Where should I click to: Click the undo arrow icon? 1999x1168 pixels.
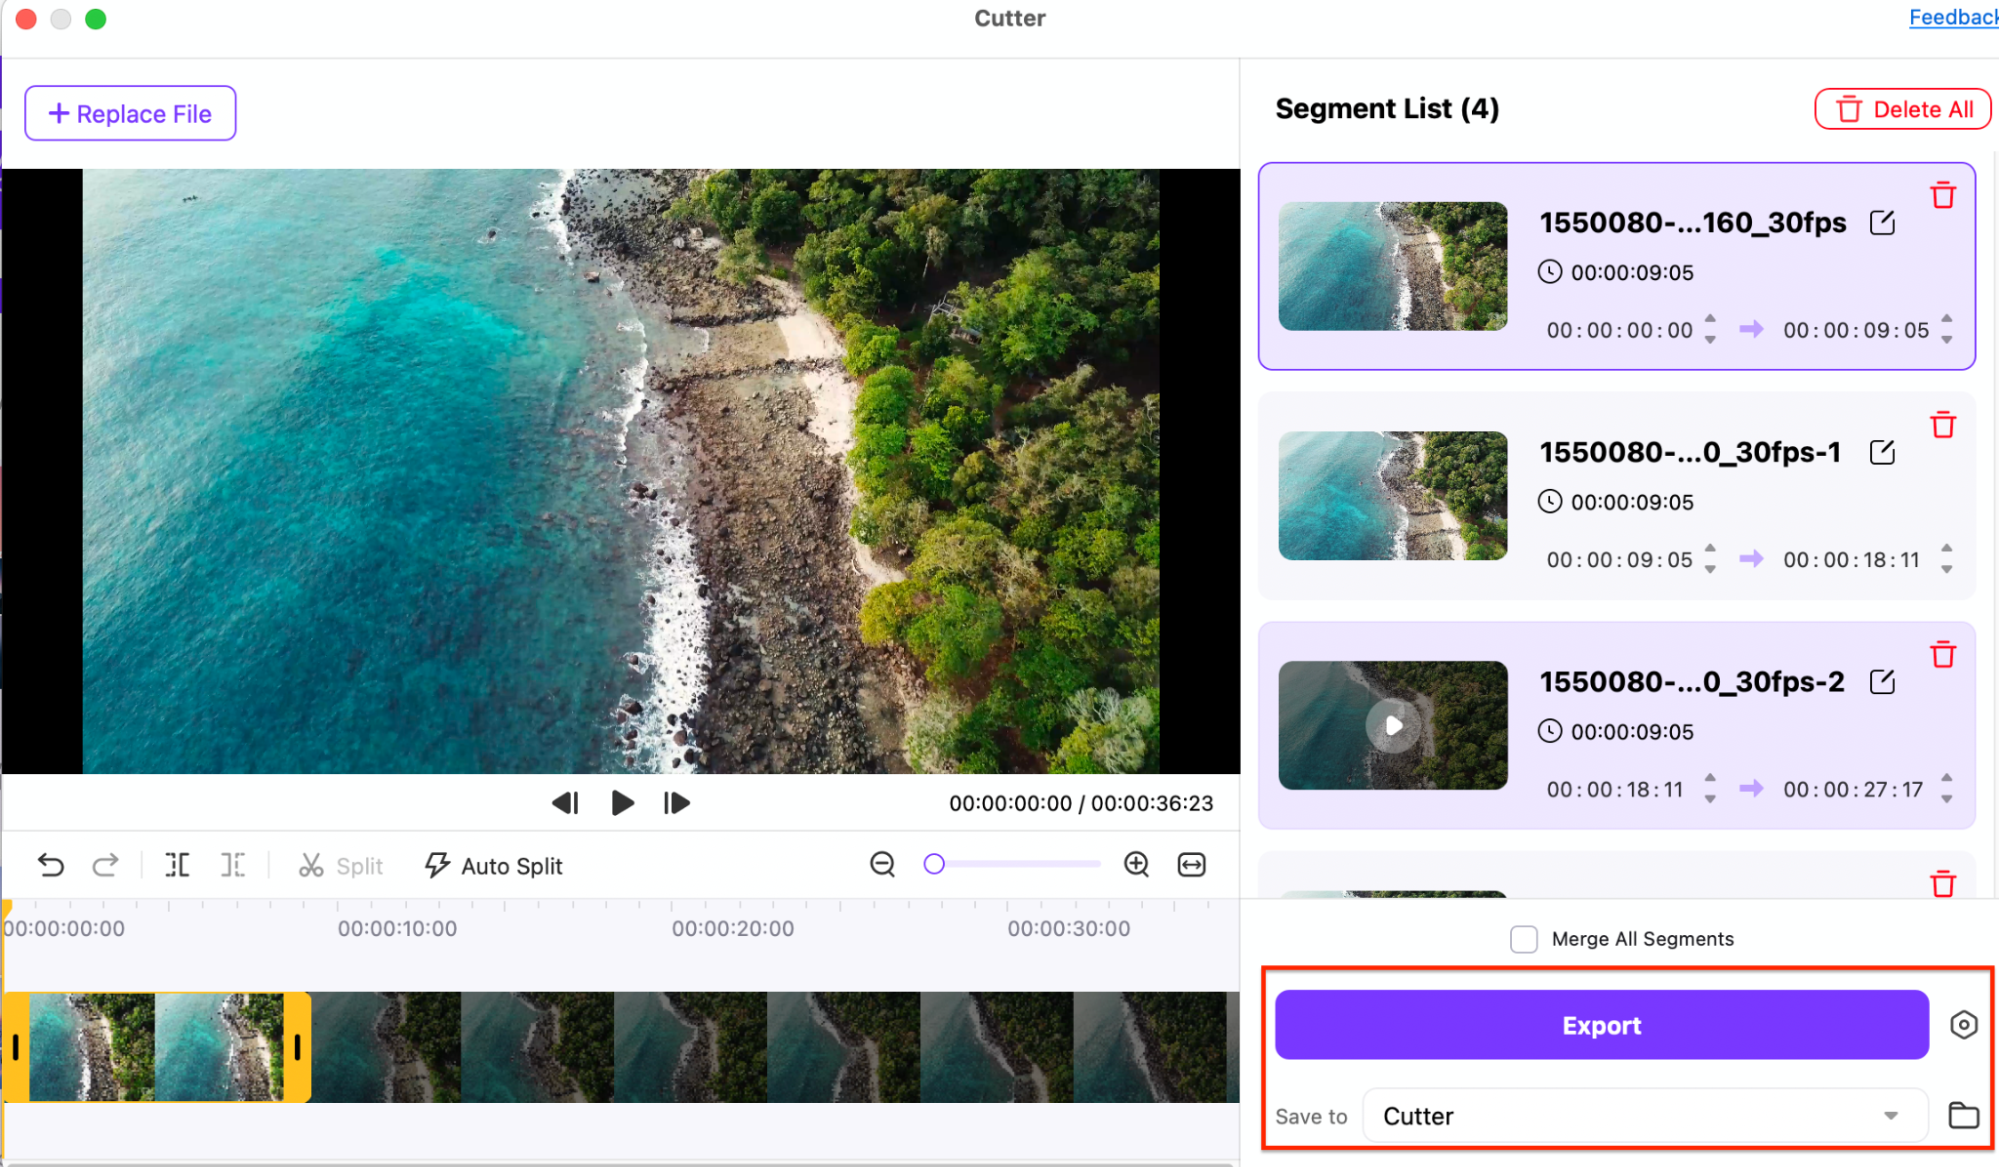51,865
